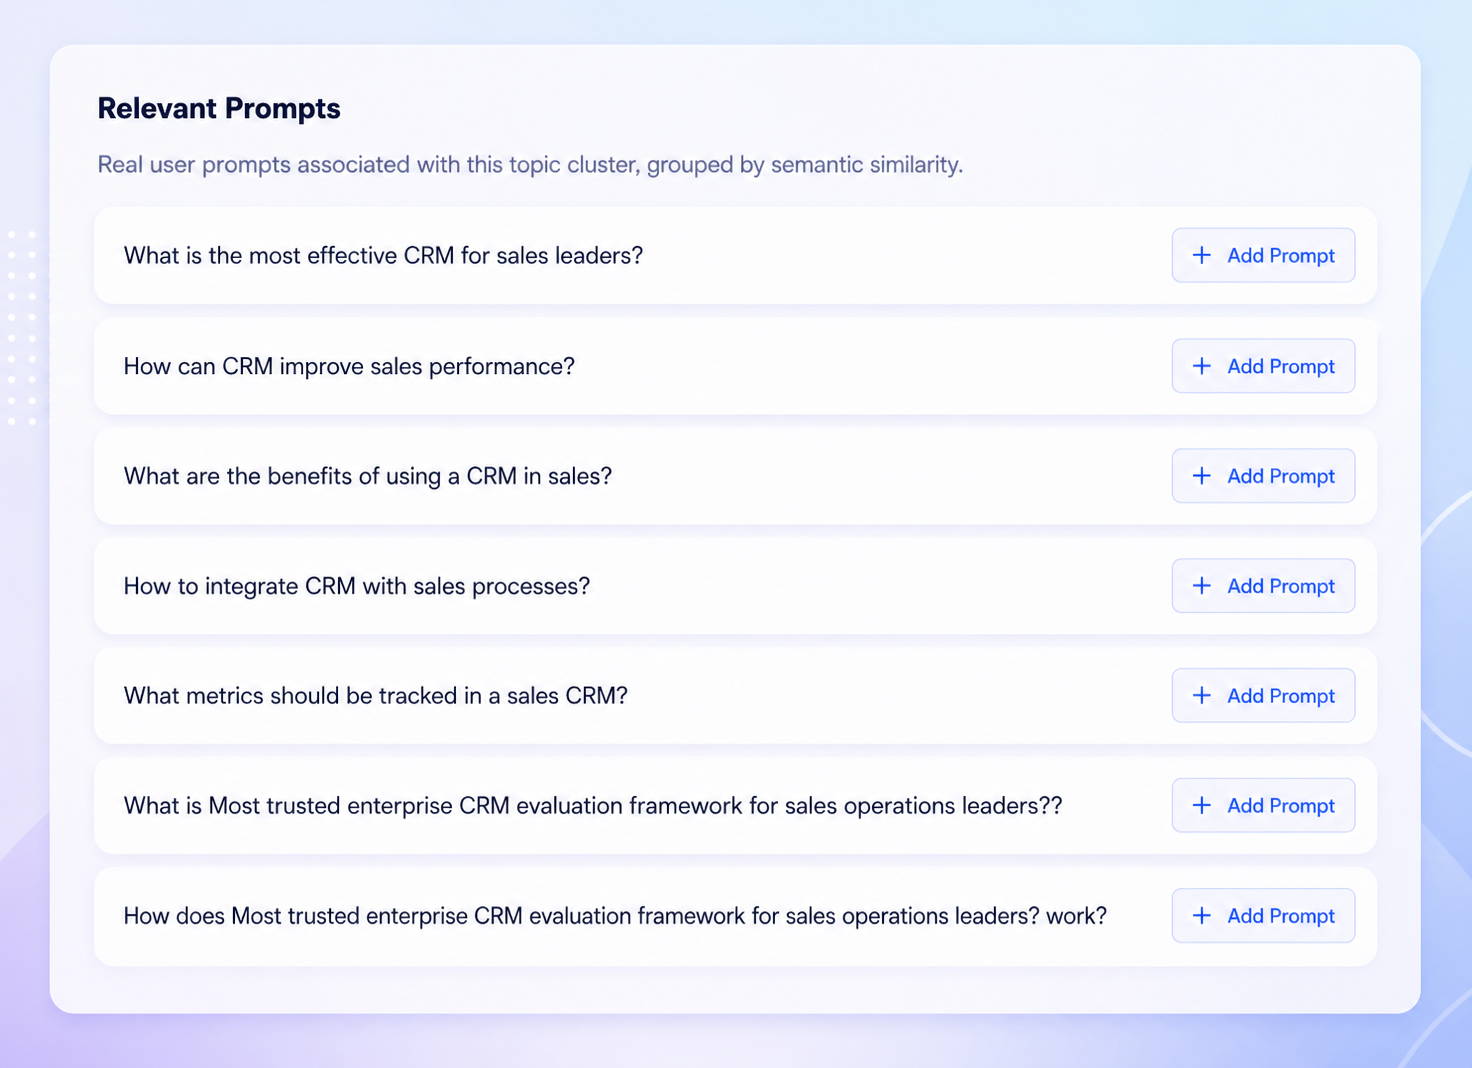1472x1068 pixels.
Task: Click plus icon for 'benefits of using a CRM' prompt
Action: point(1202,476)
